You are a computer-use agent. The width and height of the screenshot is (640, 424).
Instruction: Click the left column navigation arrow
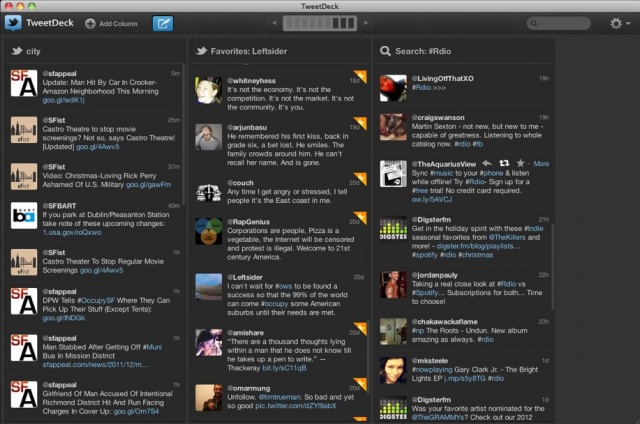coord(274,23)
